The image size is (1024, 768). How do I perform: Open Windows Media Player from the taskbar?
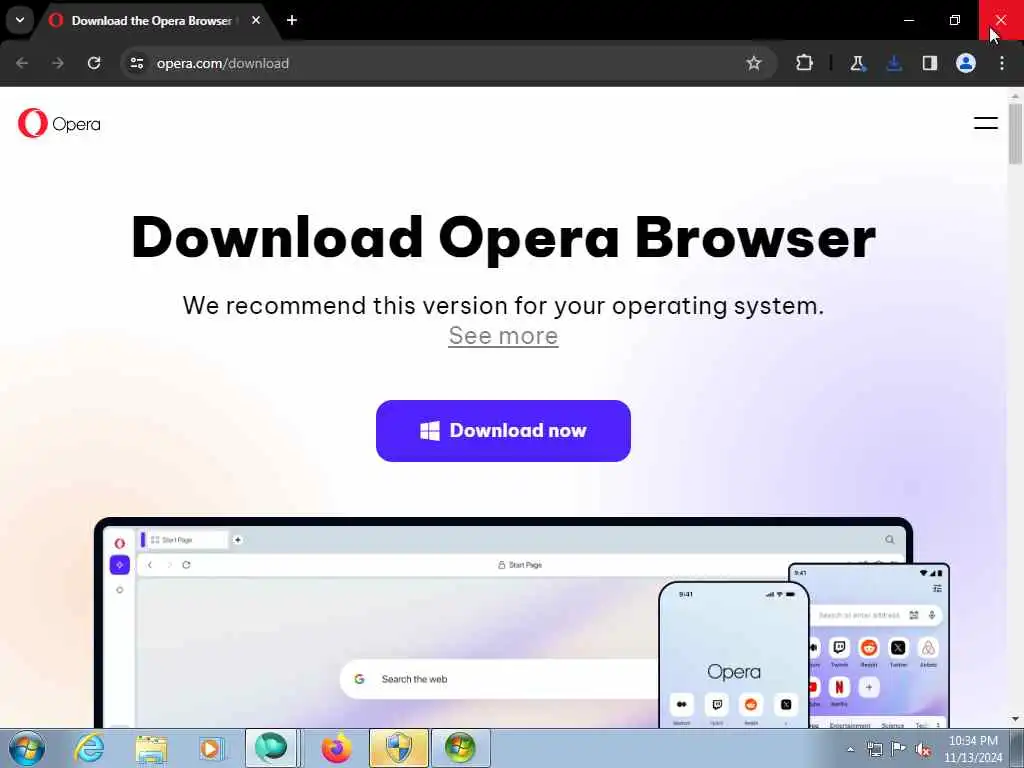click(x=212, y=748)
